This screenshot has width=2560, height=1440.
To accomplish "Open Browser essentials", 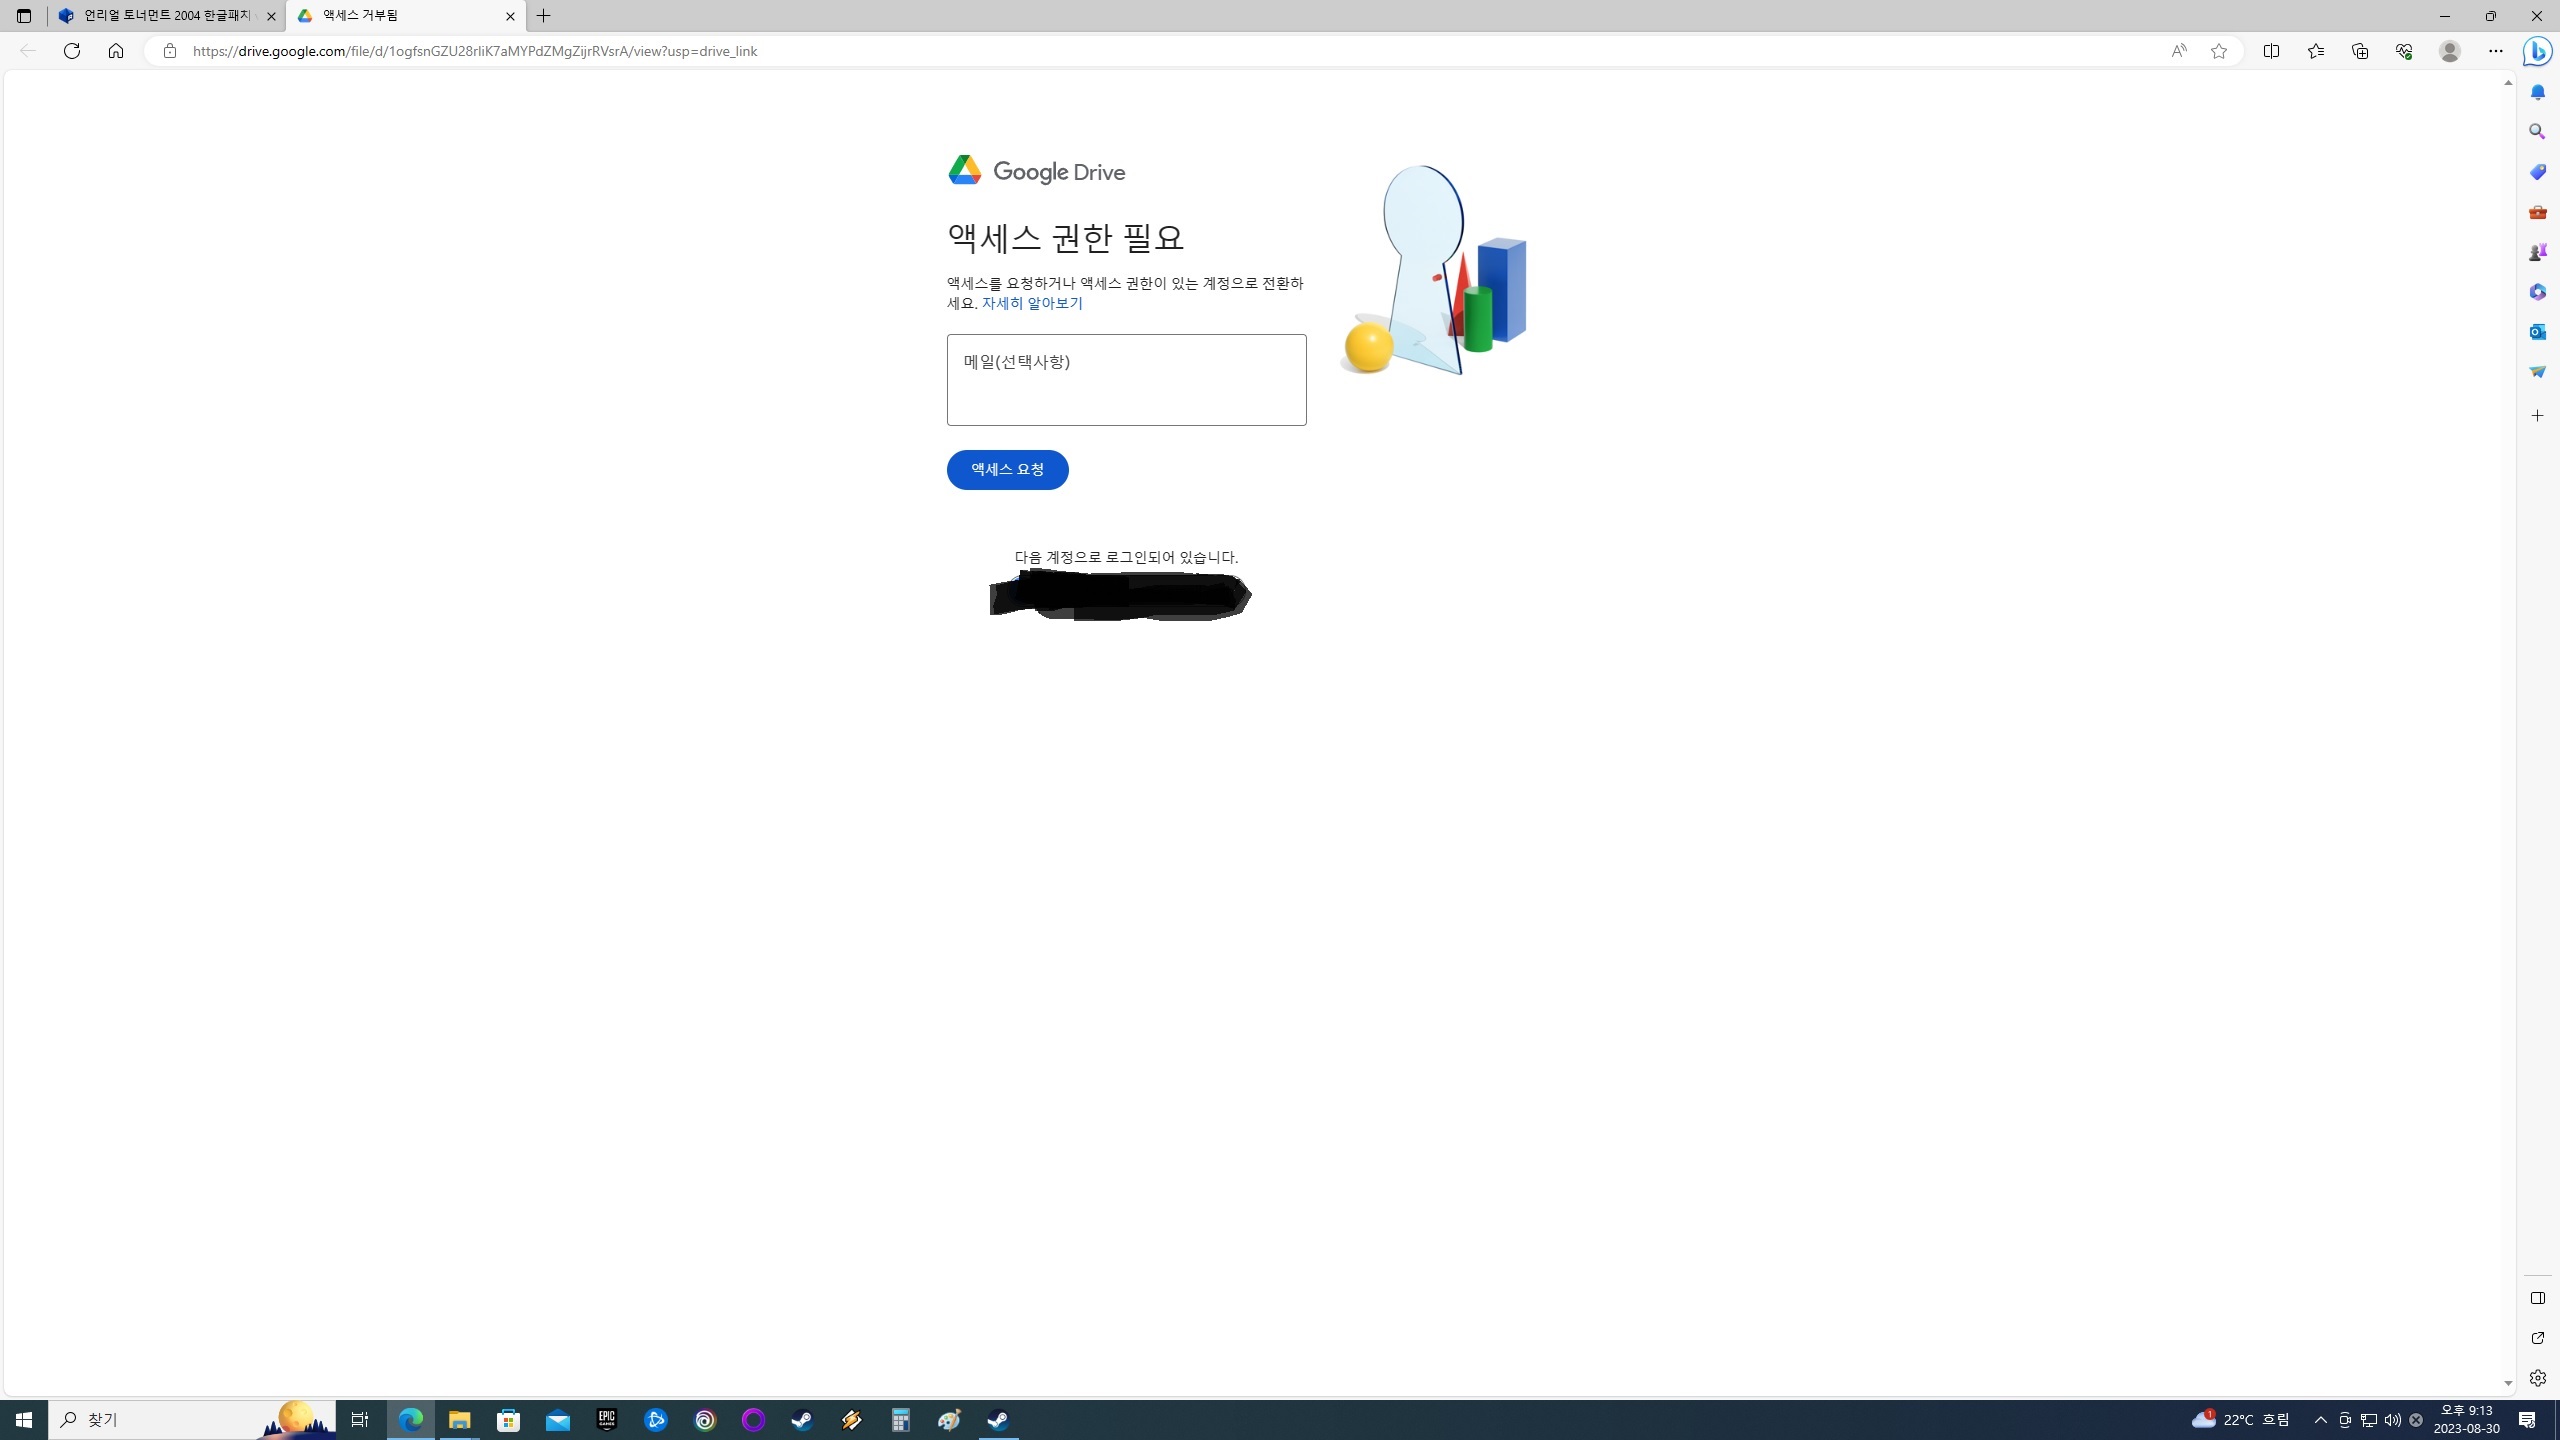I will point(2404,51).
